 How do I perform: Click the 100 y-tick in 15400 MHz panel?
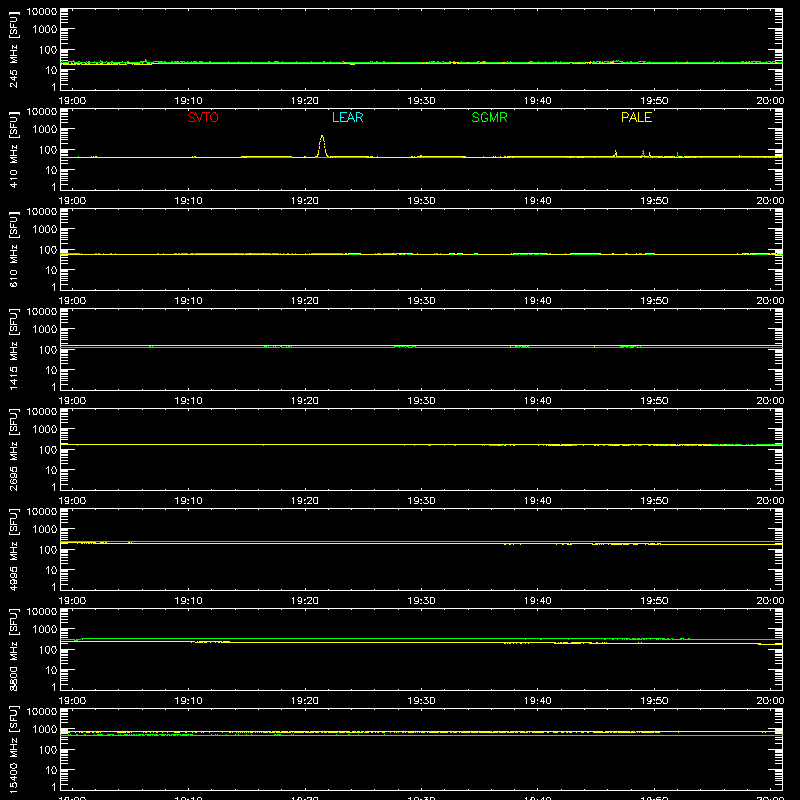tap(48, 750)
